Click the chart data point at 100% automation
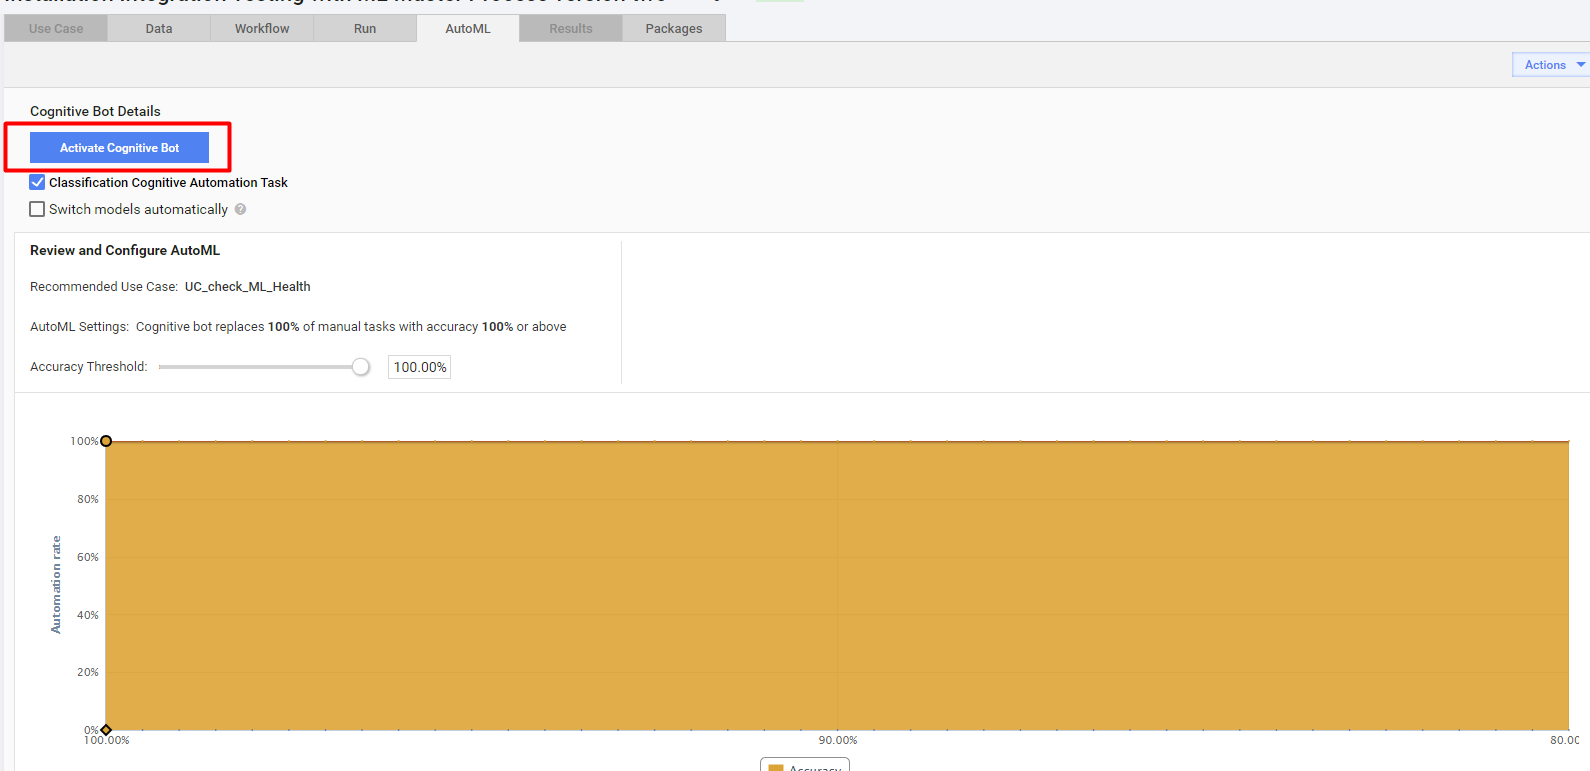1590x771 pixels. pos(106,441)
